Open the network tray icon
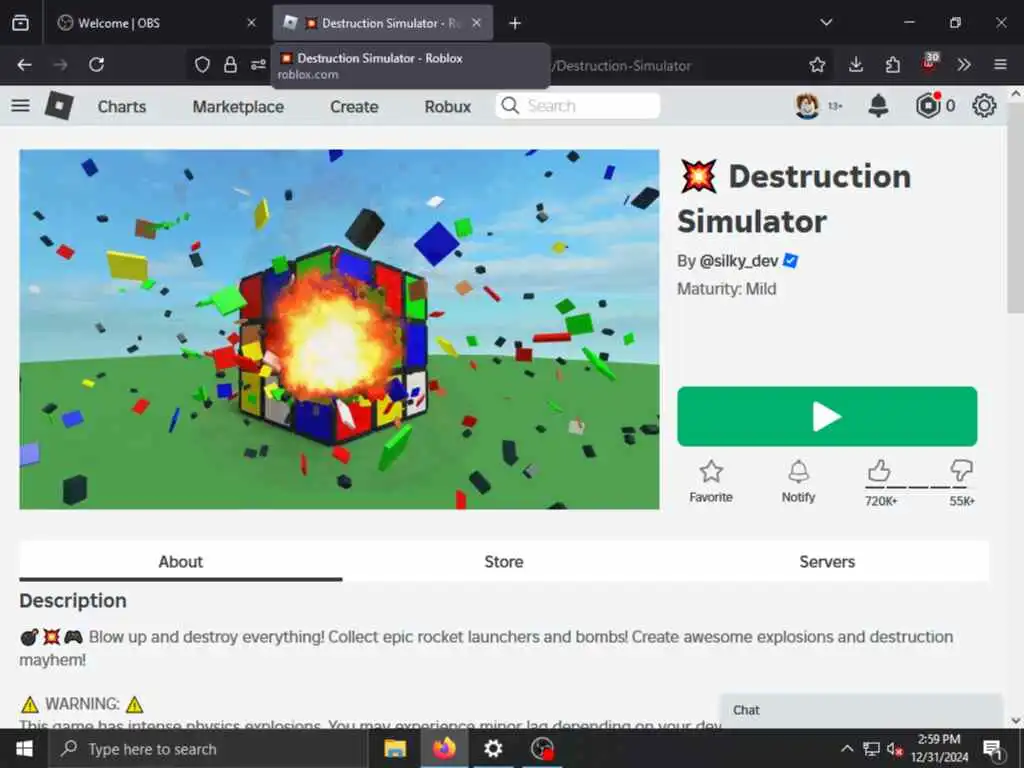The height and width of the screenshot is (768, 1024). pos(871,748)
